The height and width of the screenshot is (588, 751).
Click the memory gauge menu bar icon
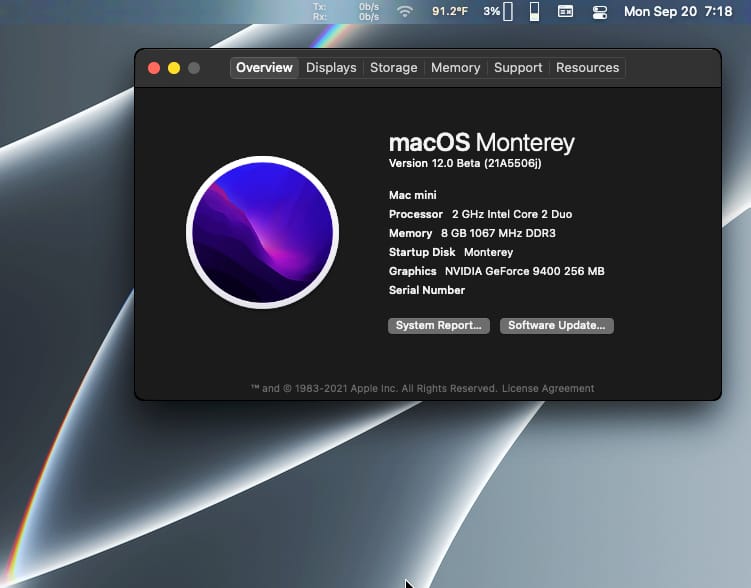click(535, 11)
